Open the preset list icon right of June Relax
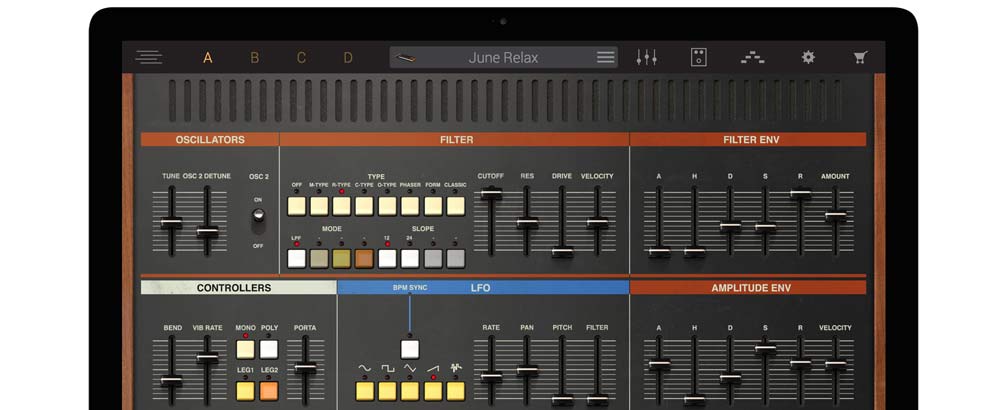This screenshot has height=410, width=1000. [x=606, y=57]
